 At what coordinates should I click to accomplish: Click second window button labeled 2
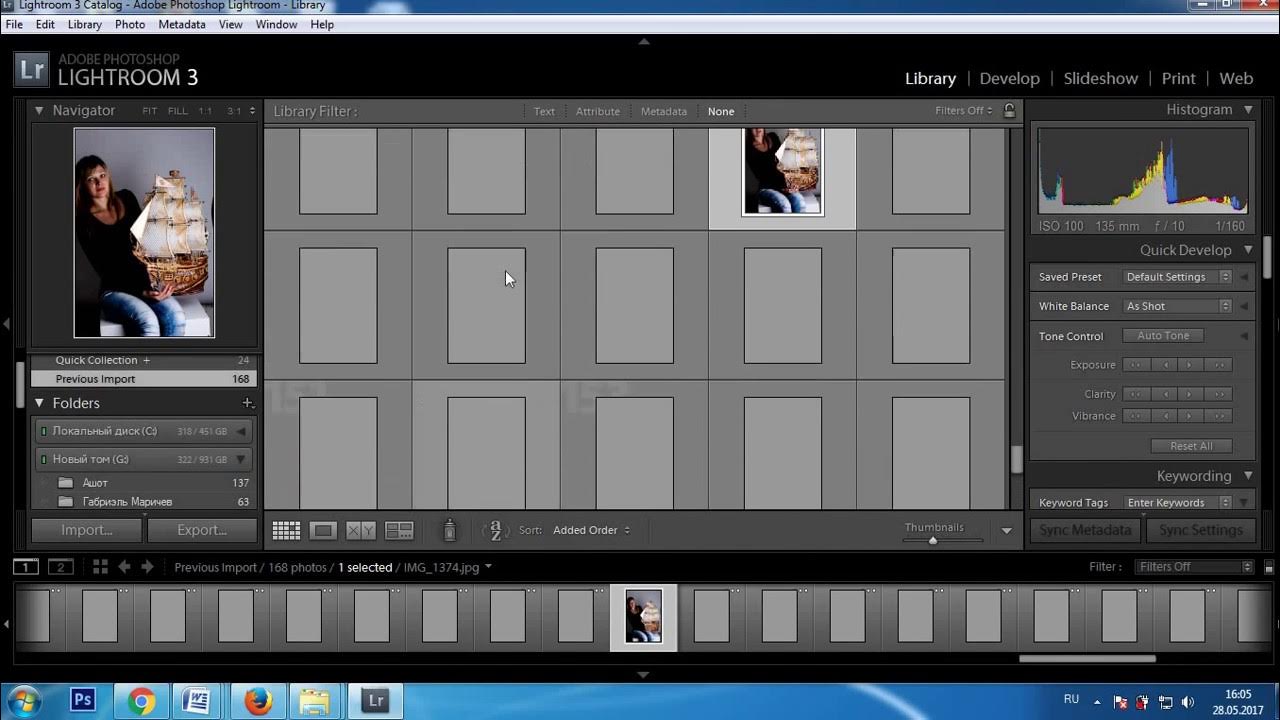coord(61,567)
